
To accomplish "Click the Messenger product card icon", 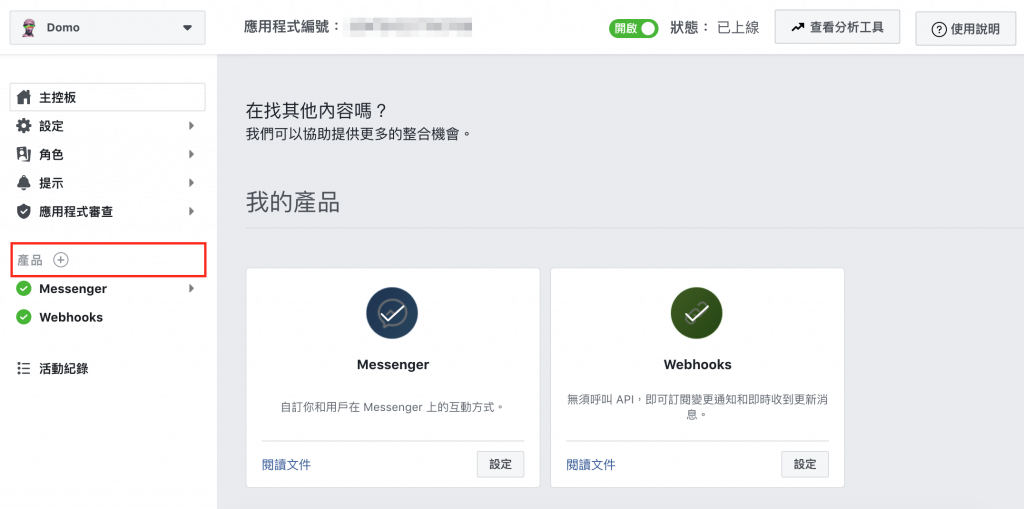I will (392, 313).
